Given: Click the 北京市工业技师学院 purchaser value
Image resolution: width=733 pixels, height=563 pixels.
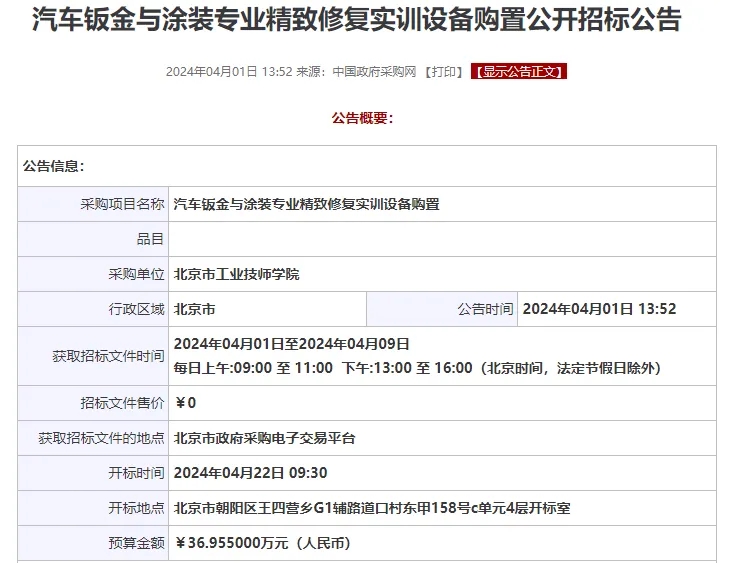Looking at the screenshot, I should click(x=237, y=274).
